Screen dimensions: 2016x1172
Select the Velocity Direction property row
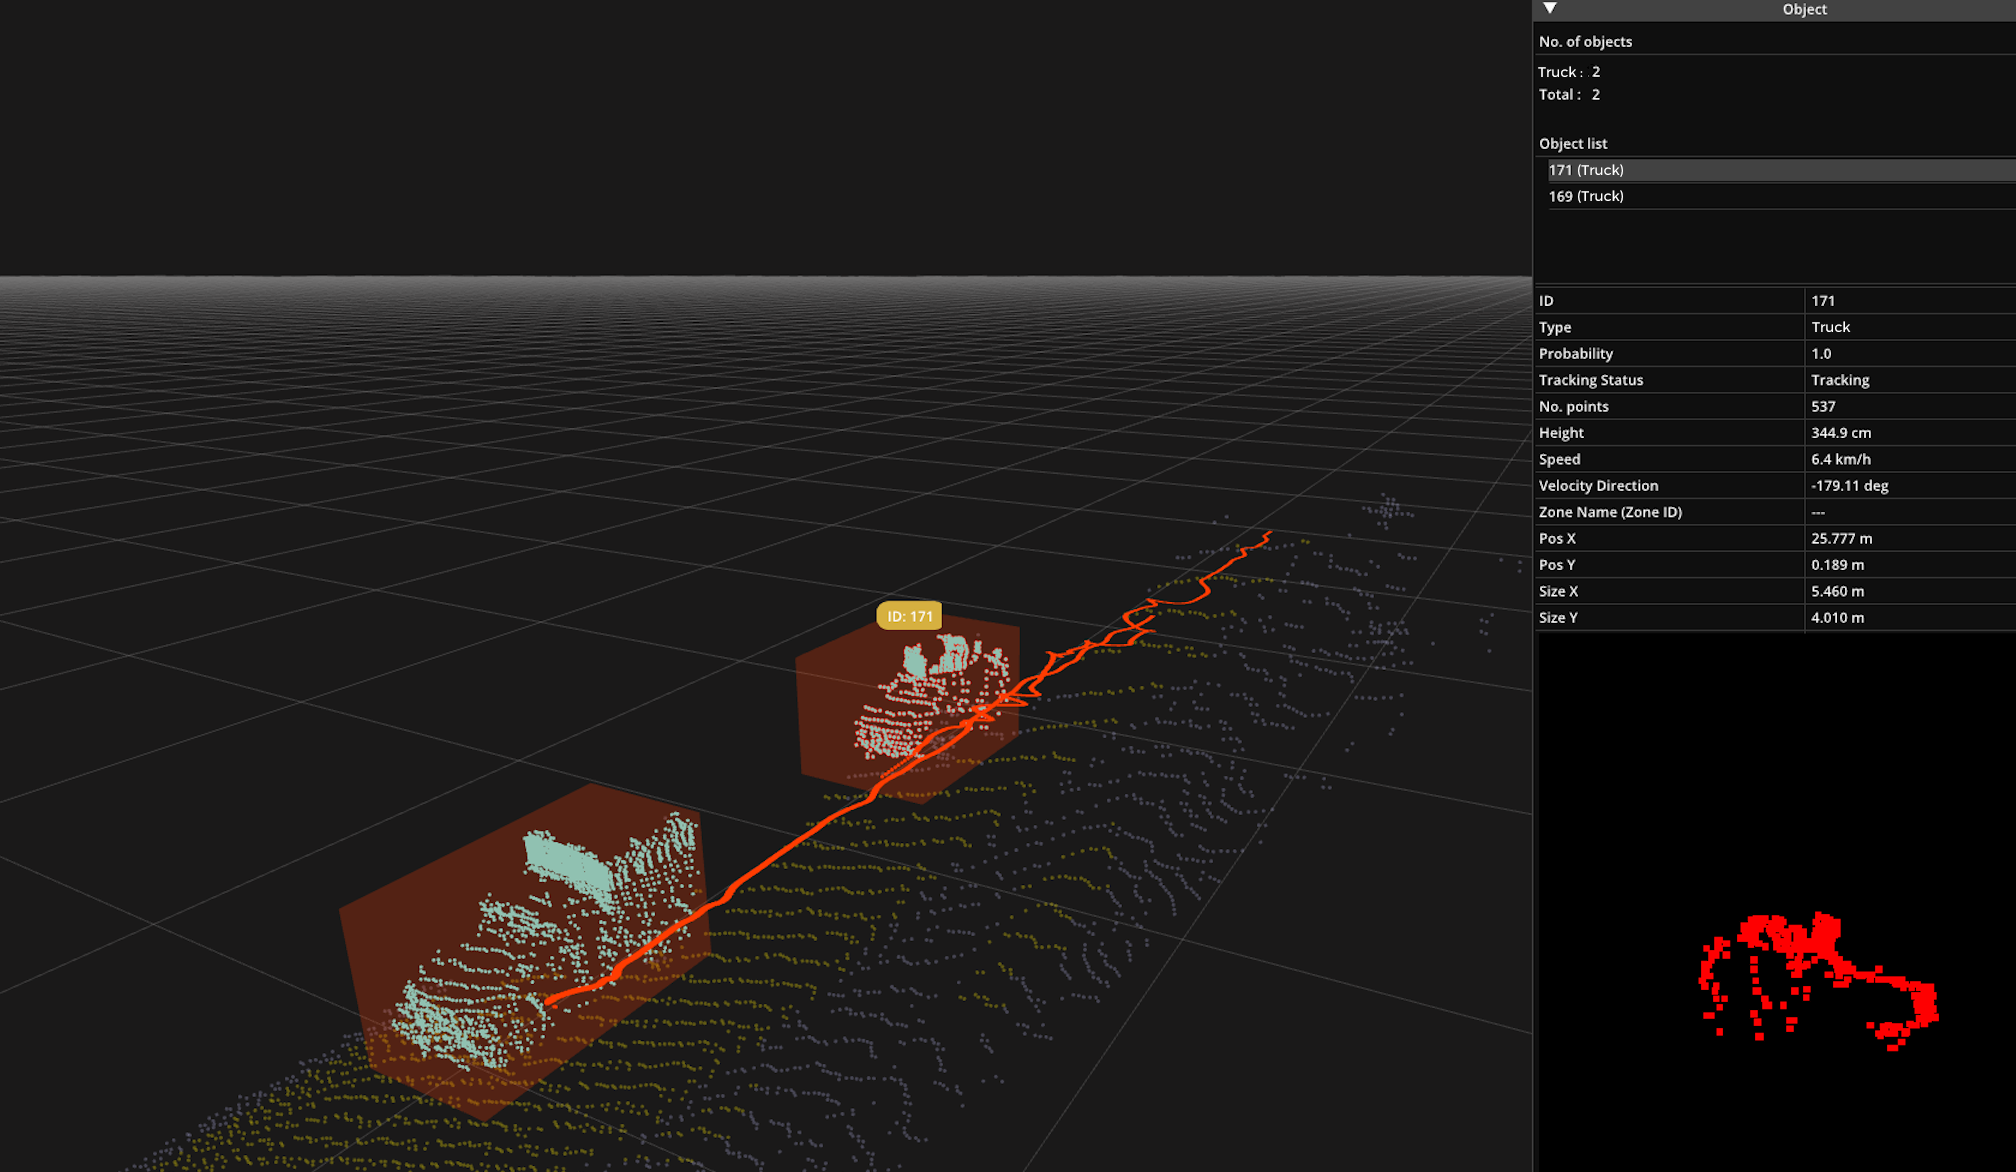click(1598, 486)
